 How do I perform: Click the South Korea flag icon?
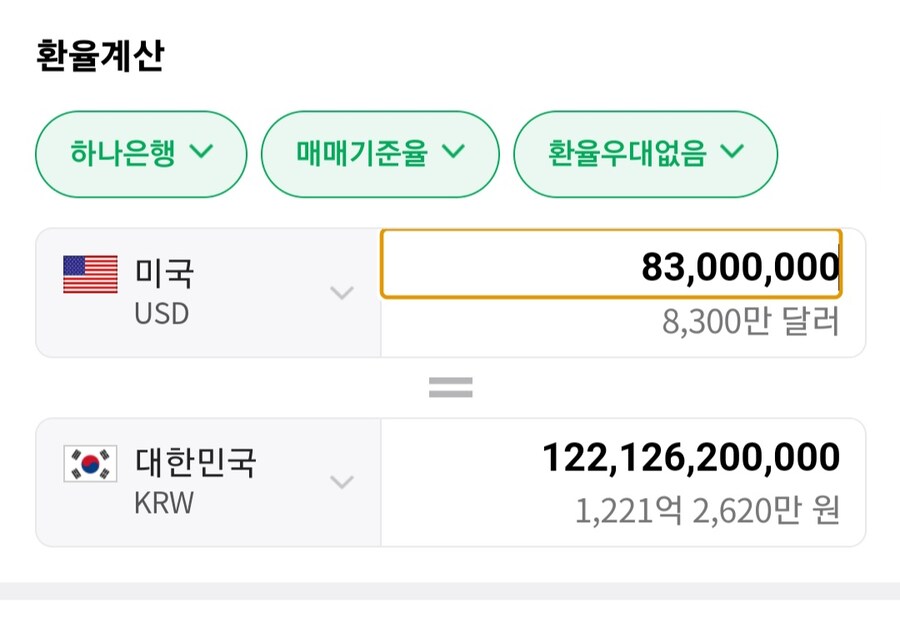(x=90, y=463)
